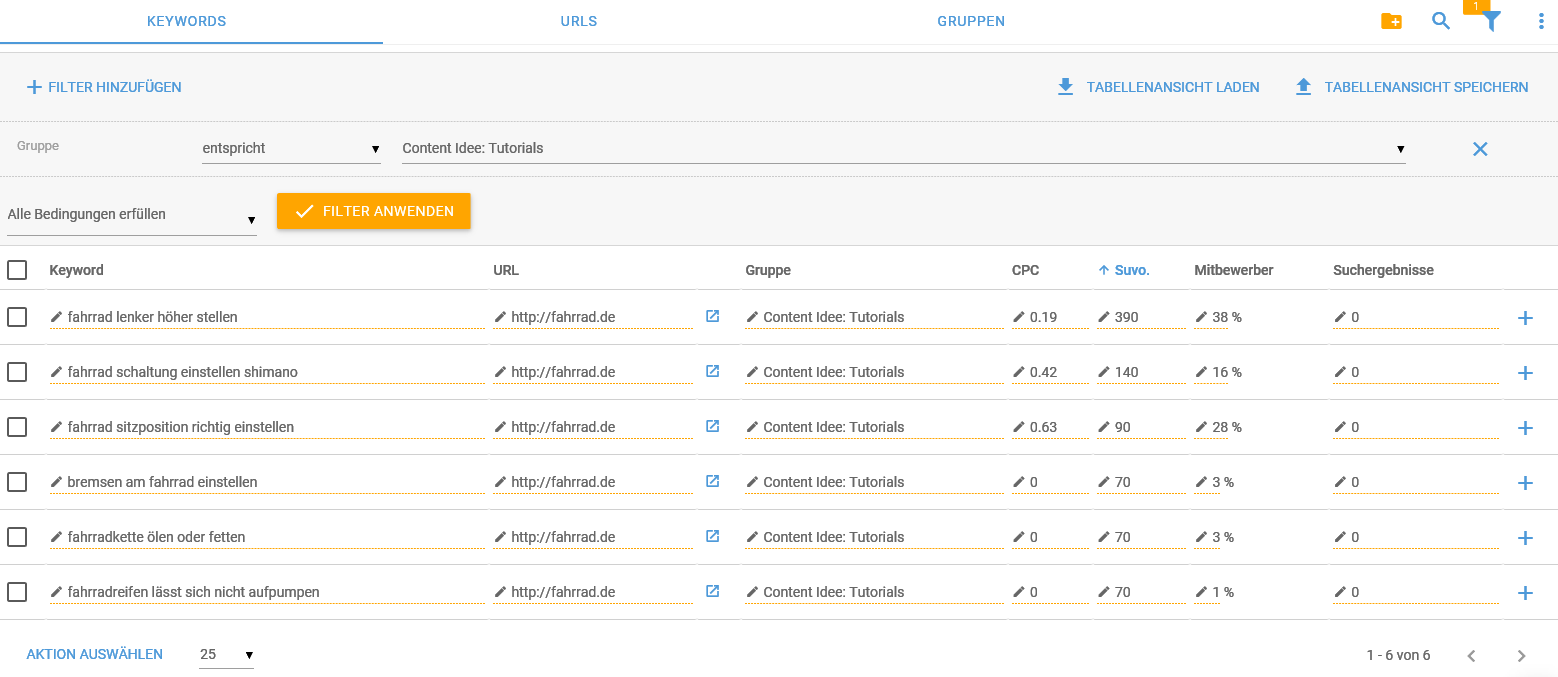Select checkbox for 'fahrradreifen lässt sich nicht aufpumpen'
Viewport: 1558px width, 677px height.
pos(17,592)
